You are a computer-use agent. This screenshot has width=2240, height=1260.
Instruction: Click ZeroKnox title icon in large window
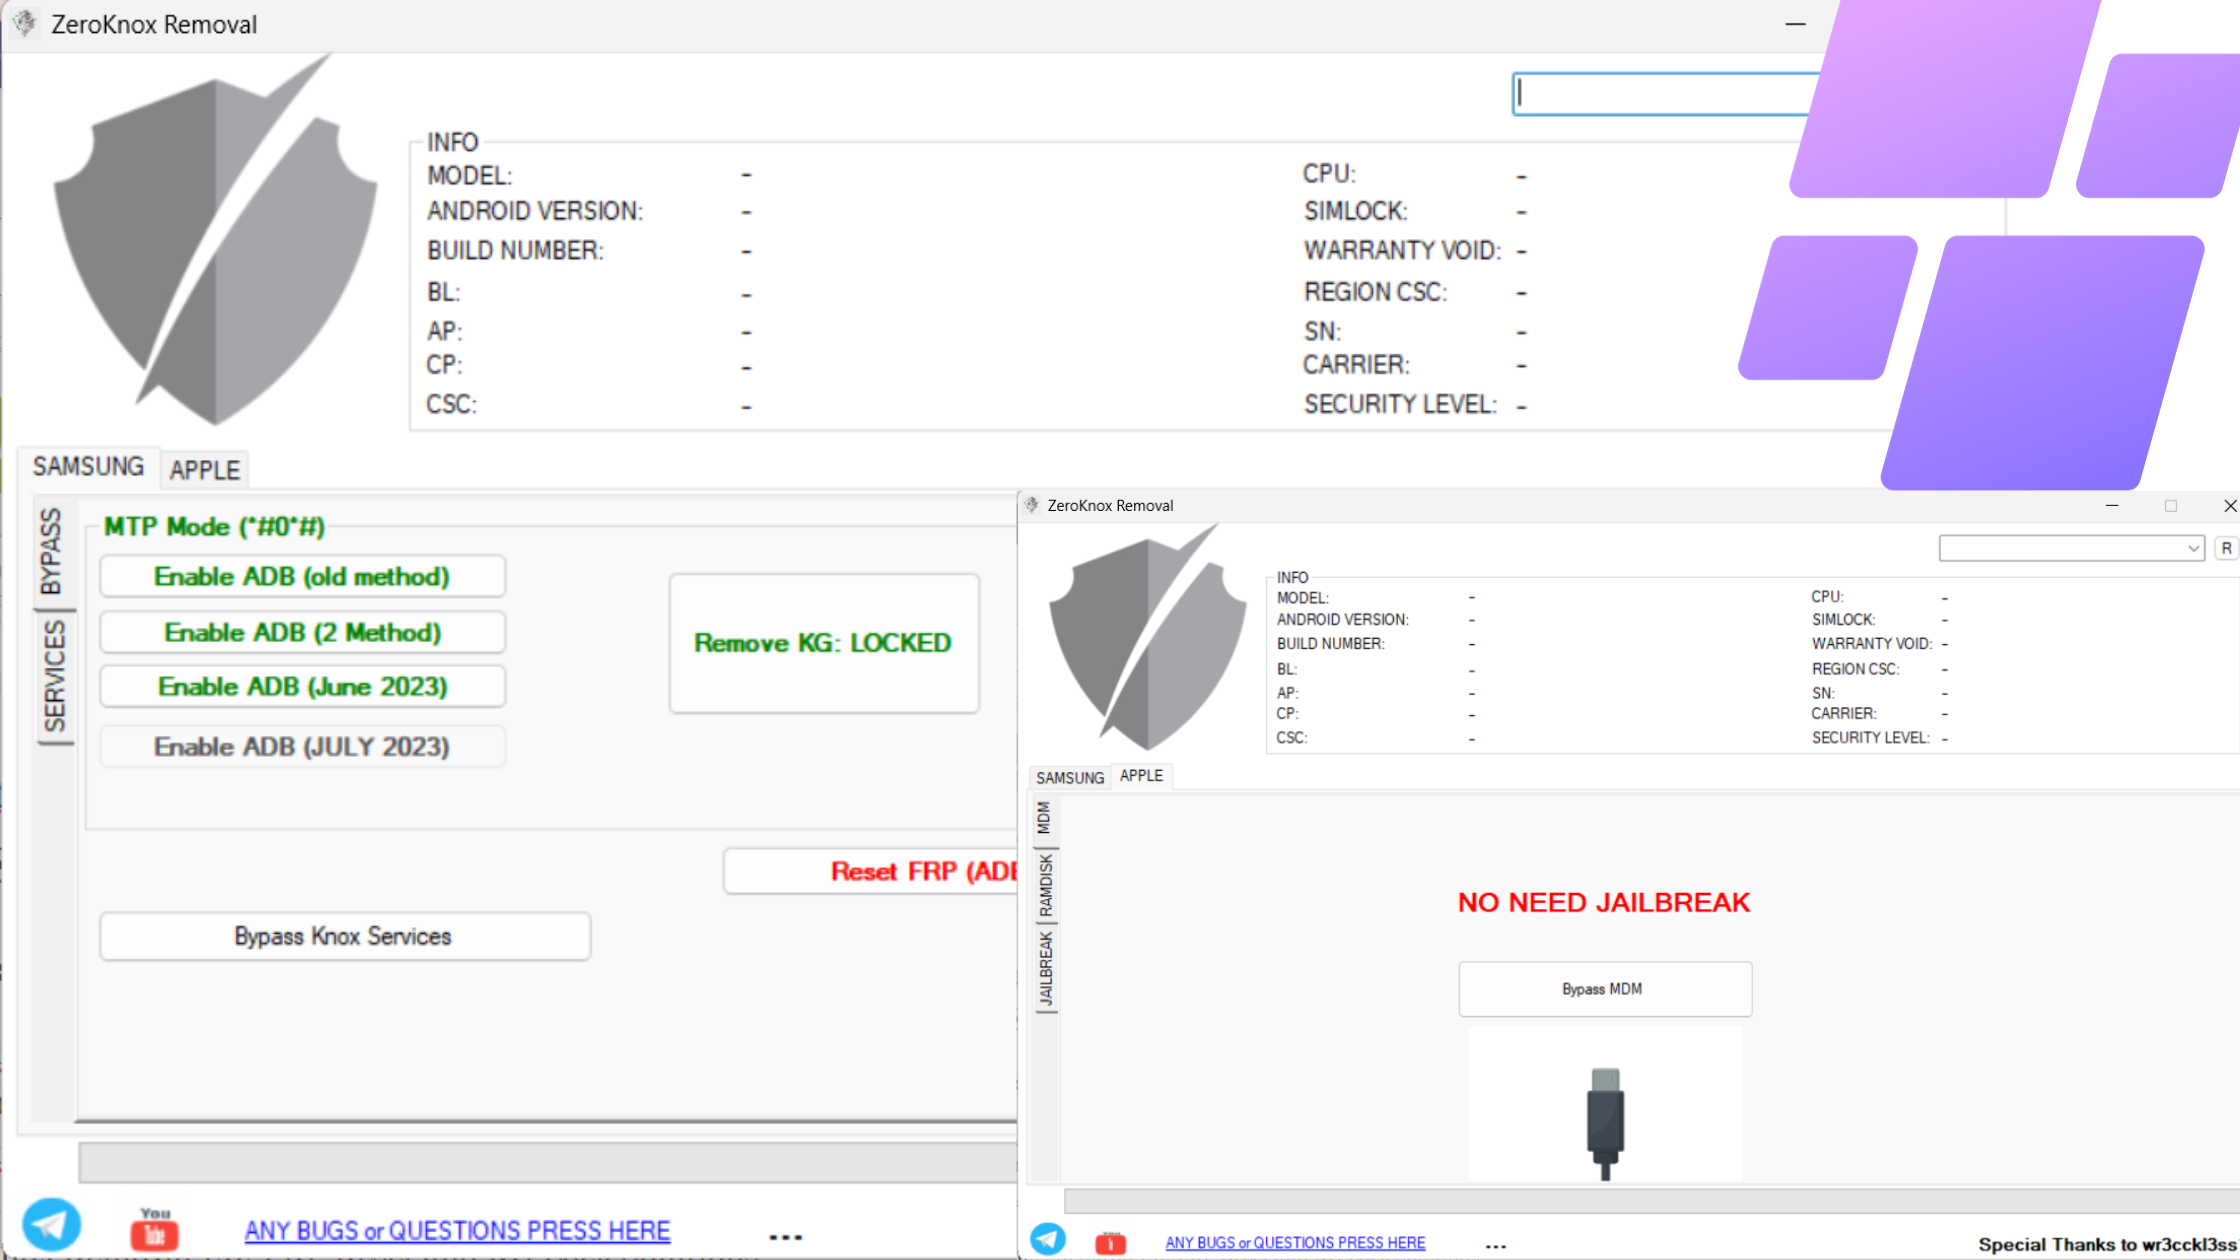pyautogui.click(x=25, y=23)
